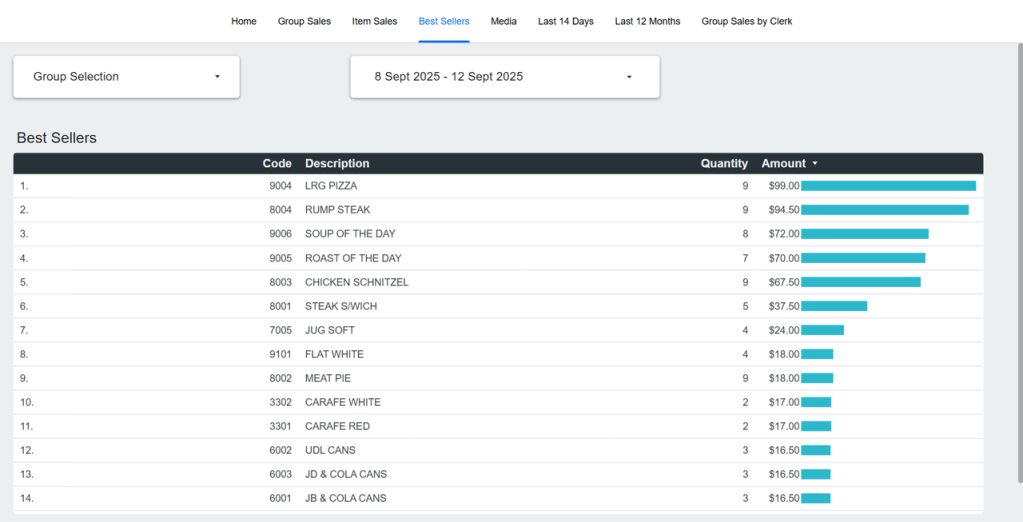Expand the Group Selection dropdown
This screenshot has width=1023, height=522.
(126, 77)
